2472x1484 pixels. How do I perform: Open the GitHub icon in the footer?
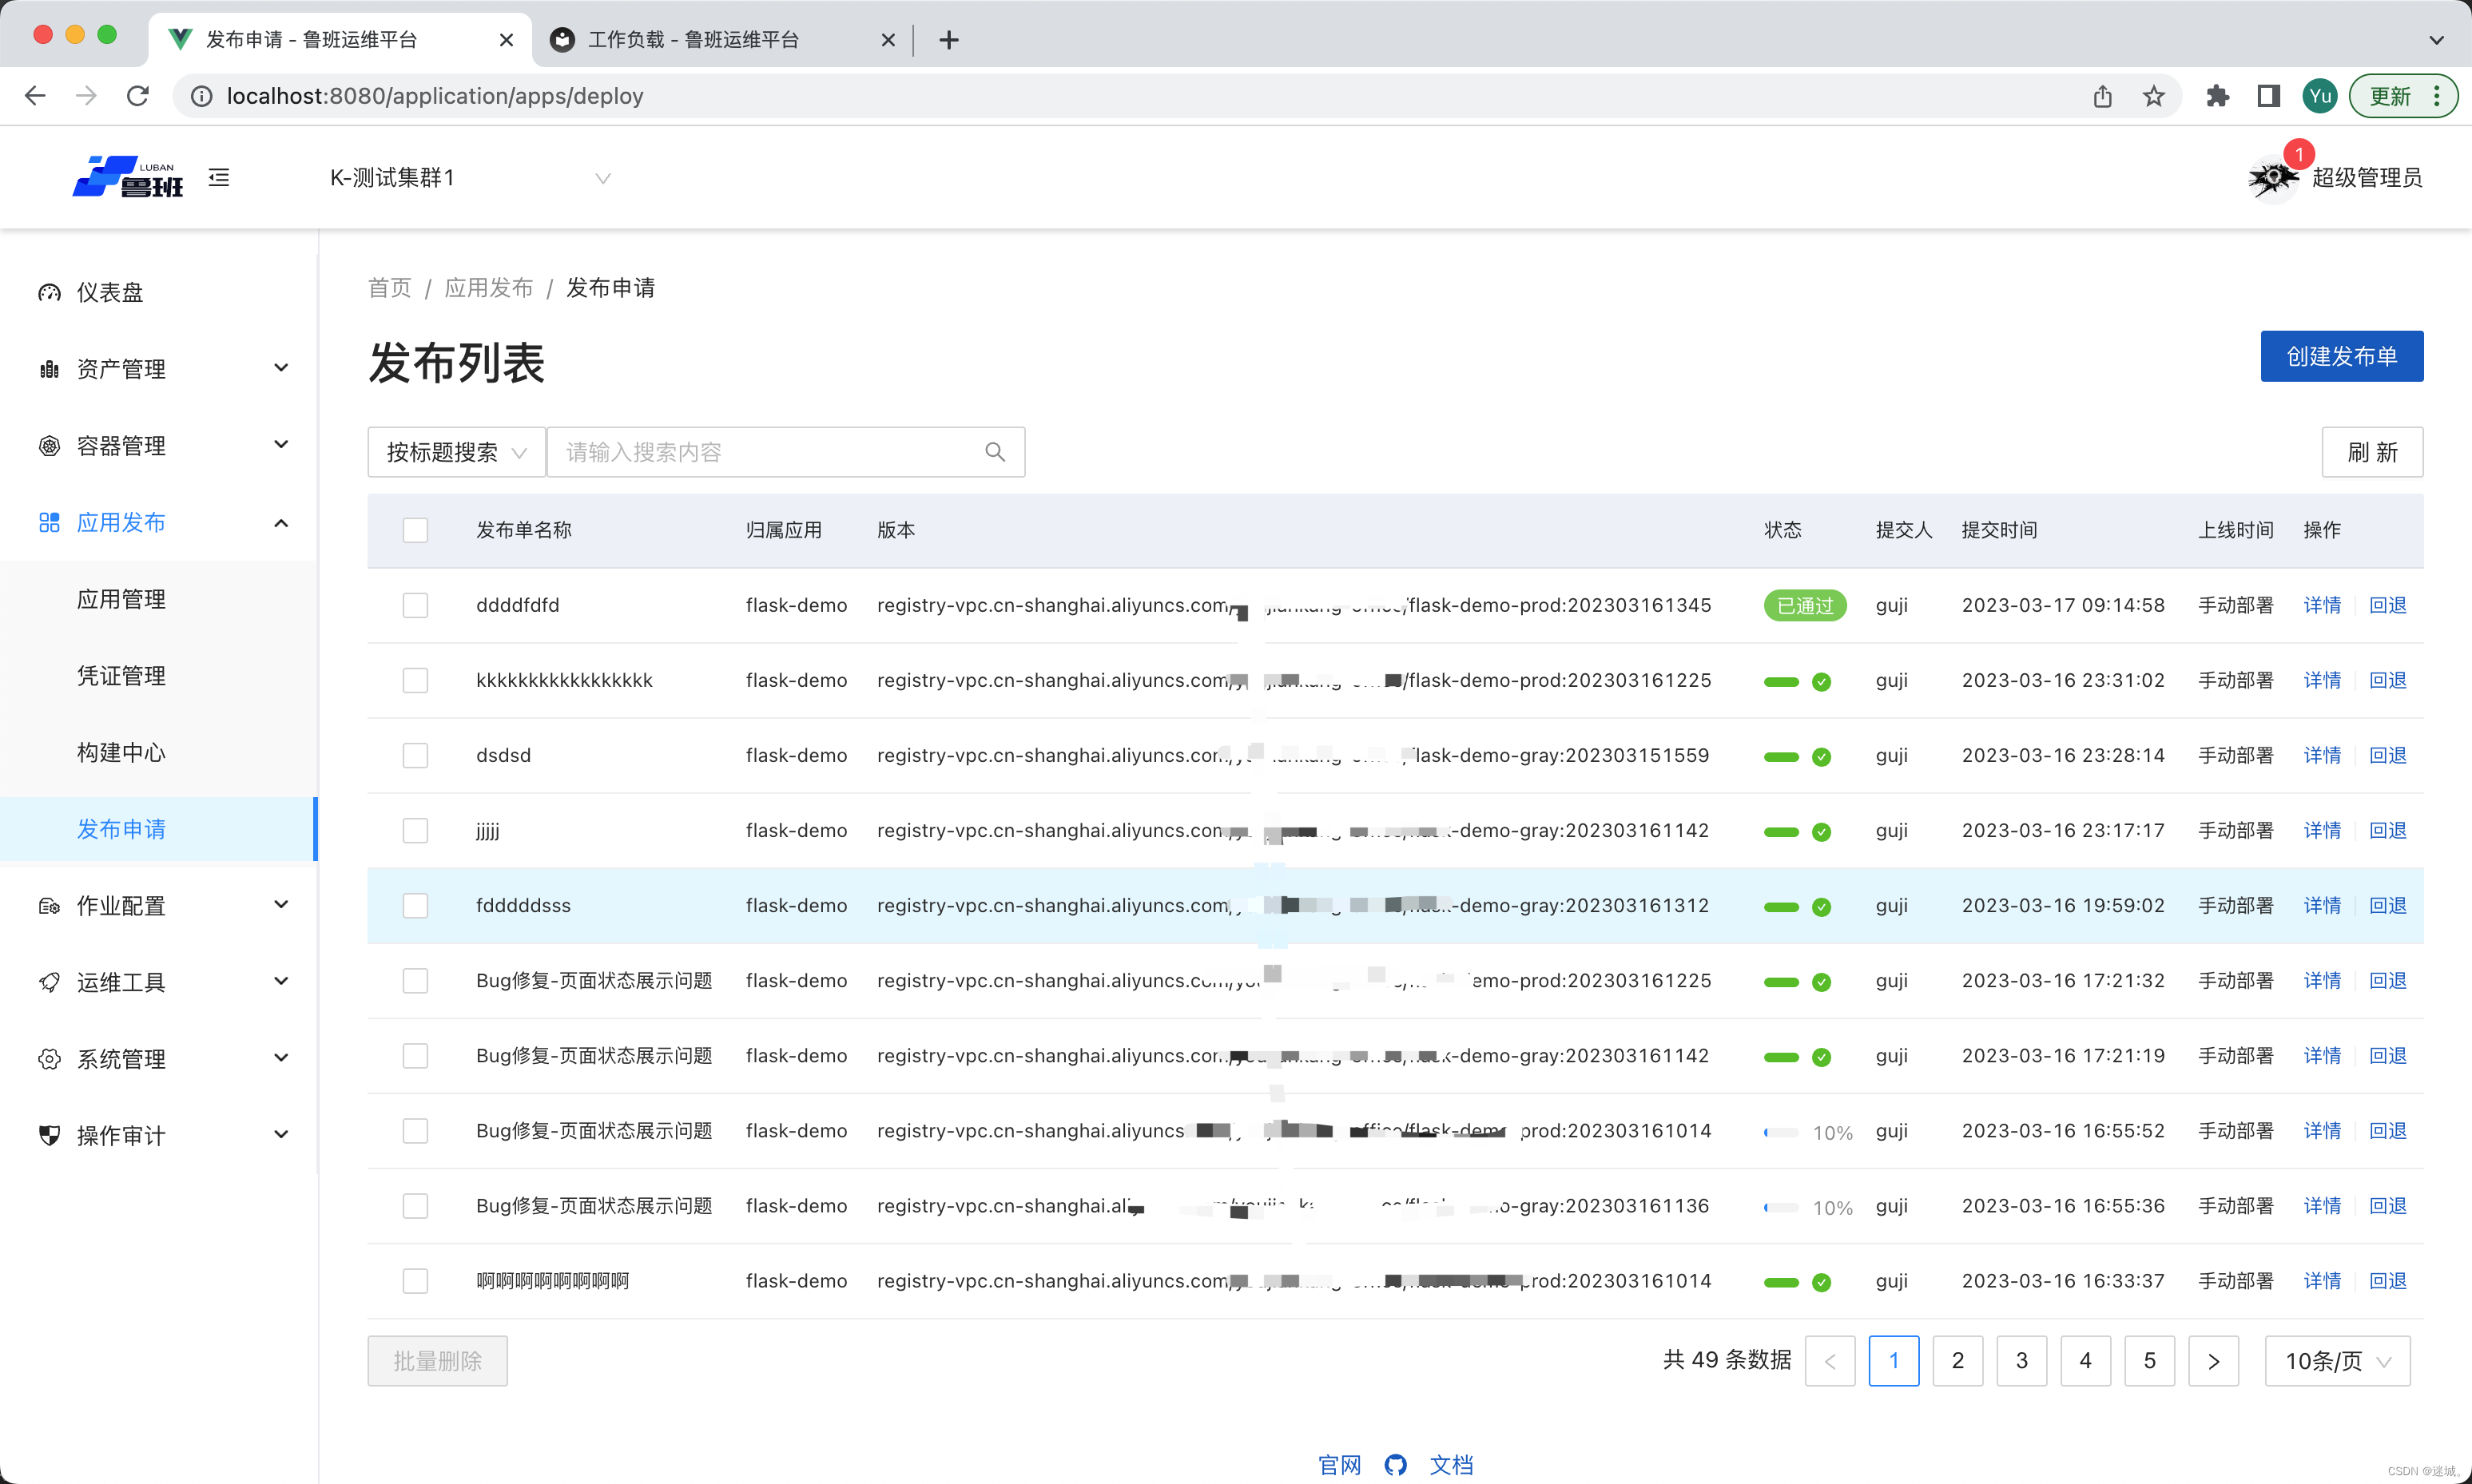pyautogui.click(x=1395, y=1464)
